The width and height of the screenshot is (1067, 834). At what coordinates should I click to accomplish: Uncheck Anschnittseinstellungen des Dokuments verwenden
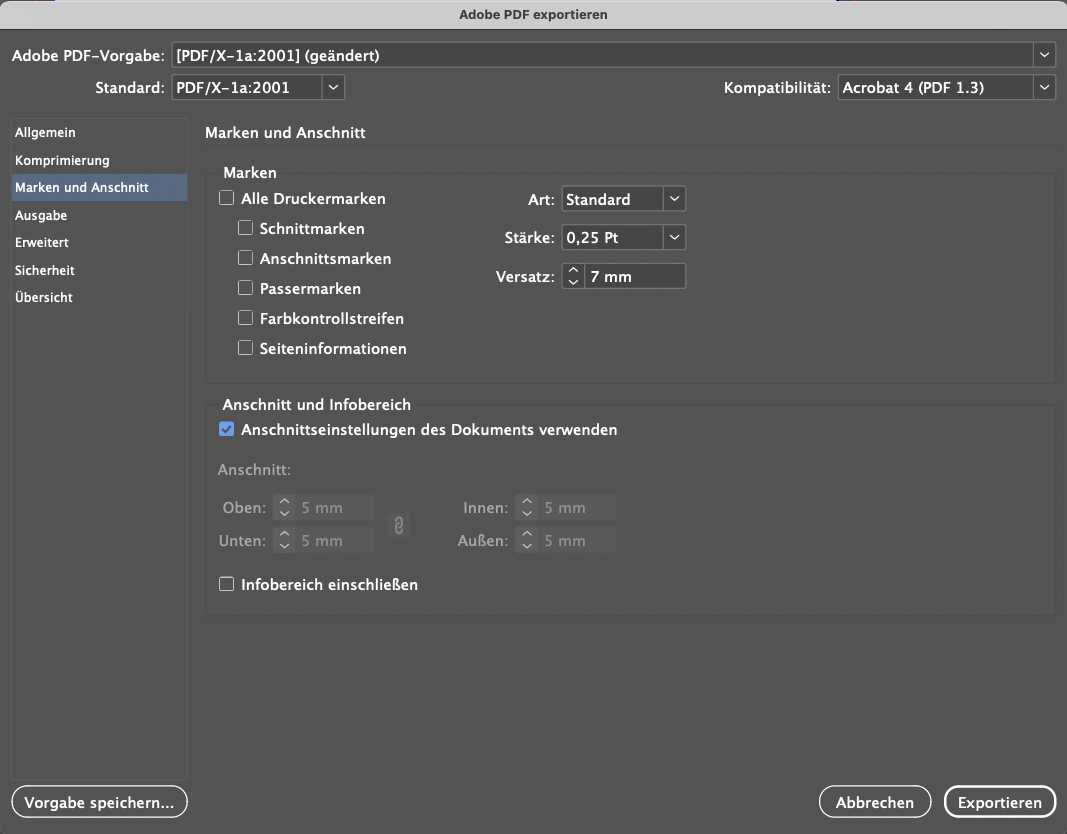click(x=227, y=429)
